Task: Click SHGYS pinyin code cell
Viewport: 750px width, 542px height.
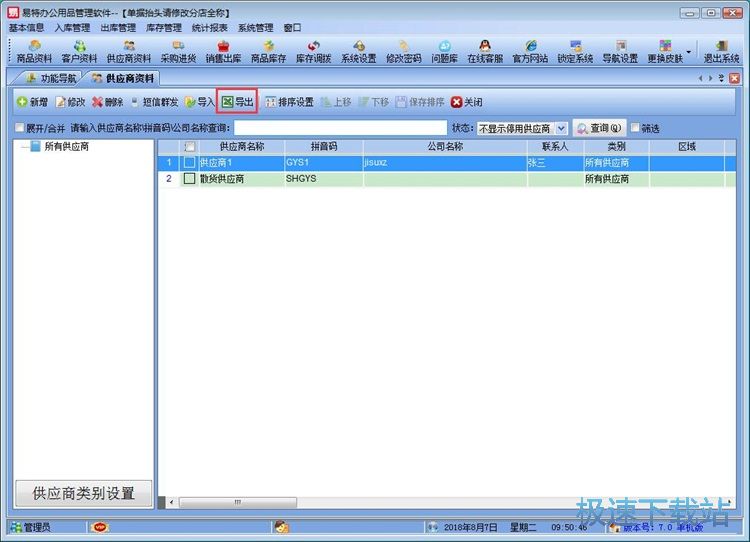Action: point(324,179)
